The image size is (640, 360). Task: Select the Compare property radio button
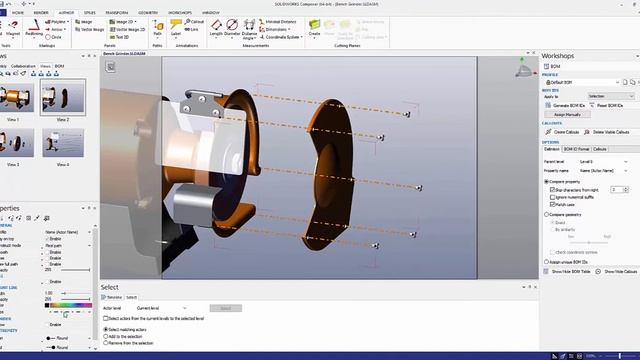click(547, 182)
